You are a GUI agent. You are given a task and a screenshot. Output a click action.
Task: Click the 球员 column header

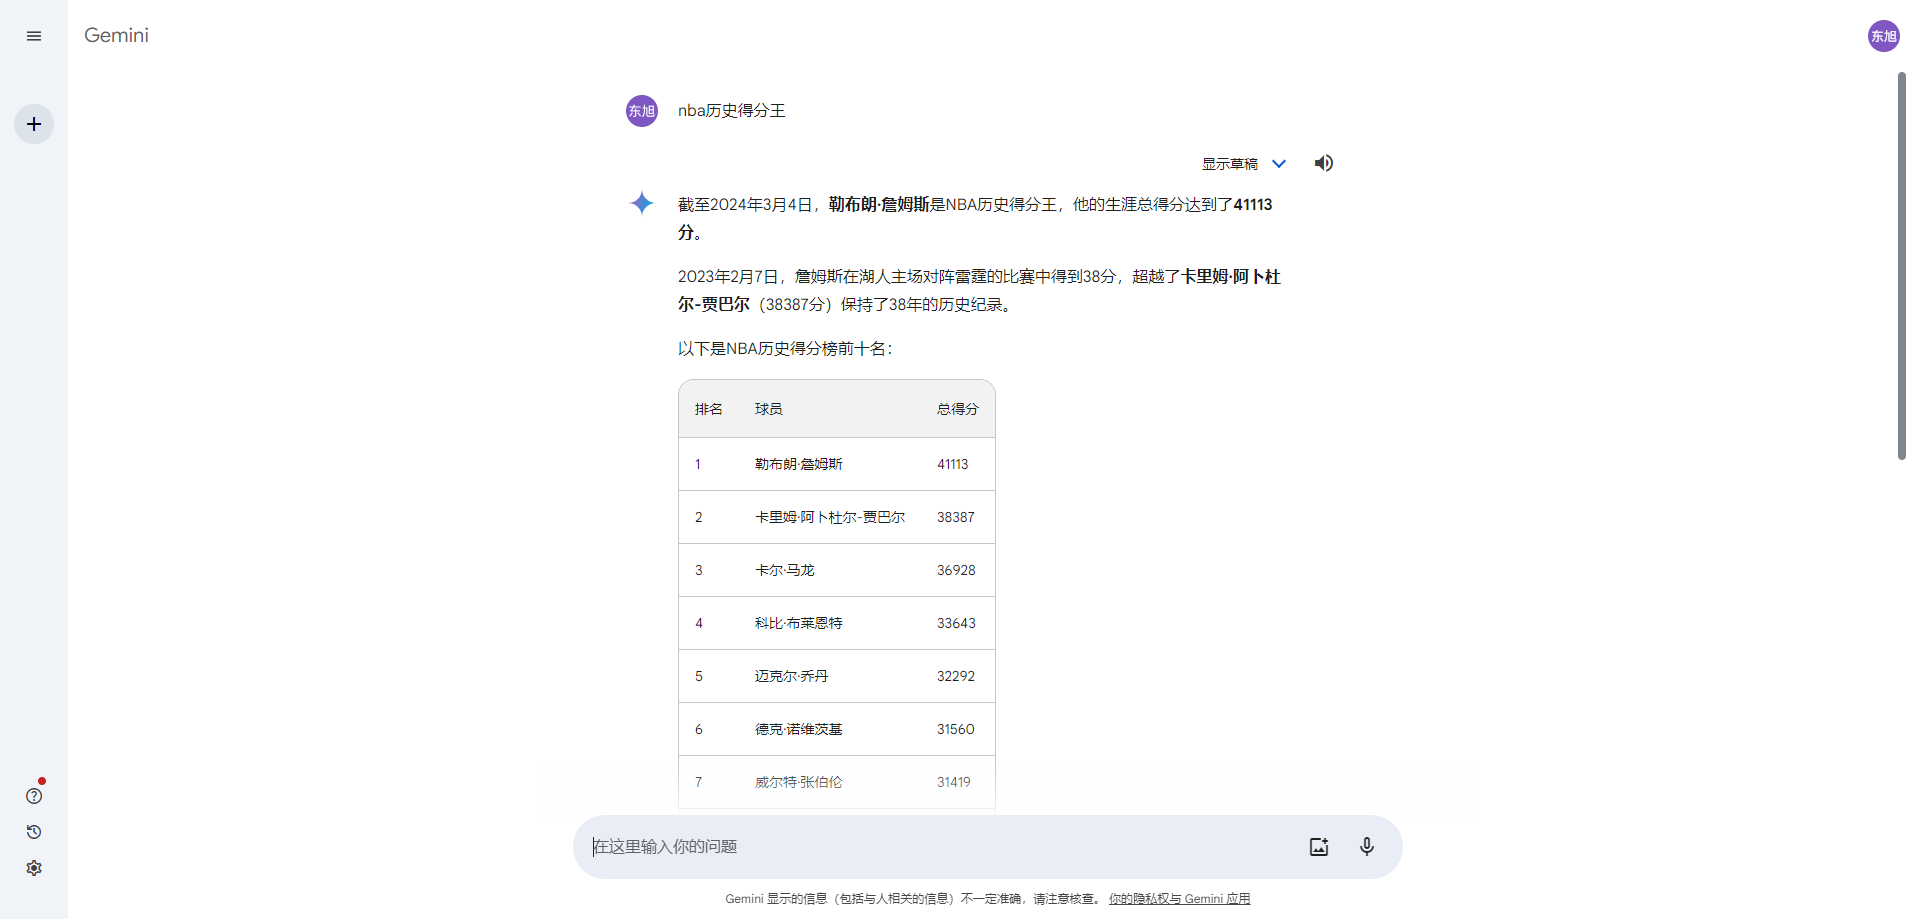tap(769, 409)
